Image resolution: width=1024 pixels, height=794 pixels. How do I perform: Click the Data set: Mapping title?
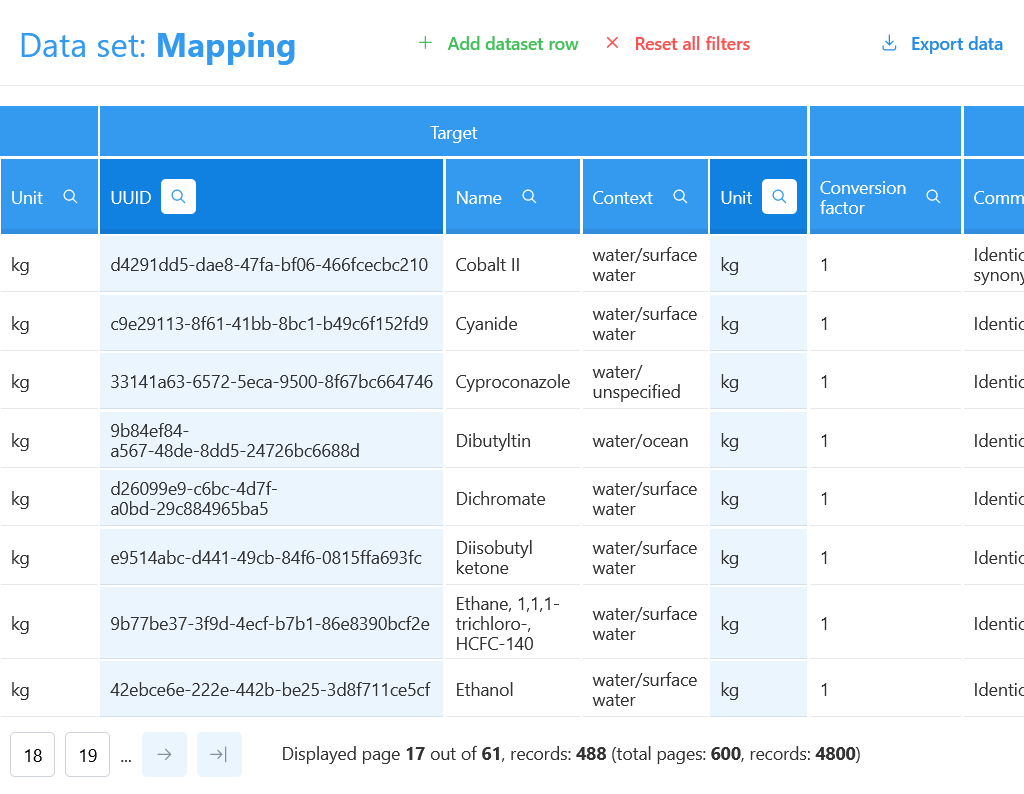(x=157, y=46)
